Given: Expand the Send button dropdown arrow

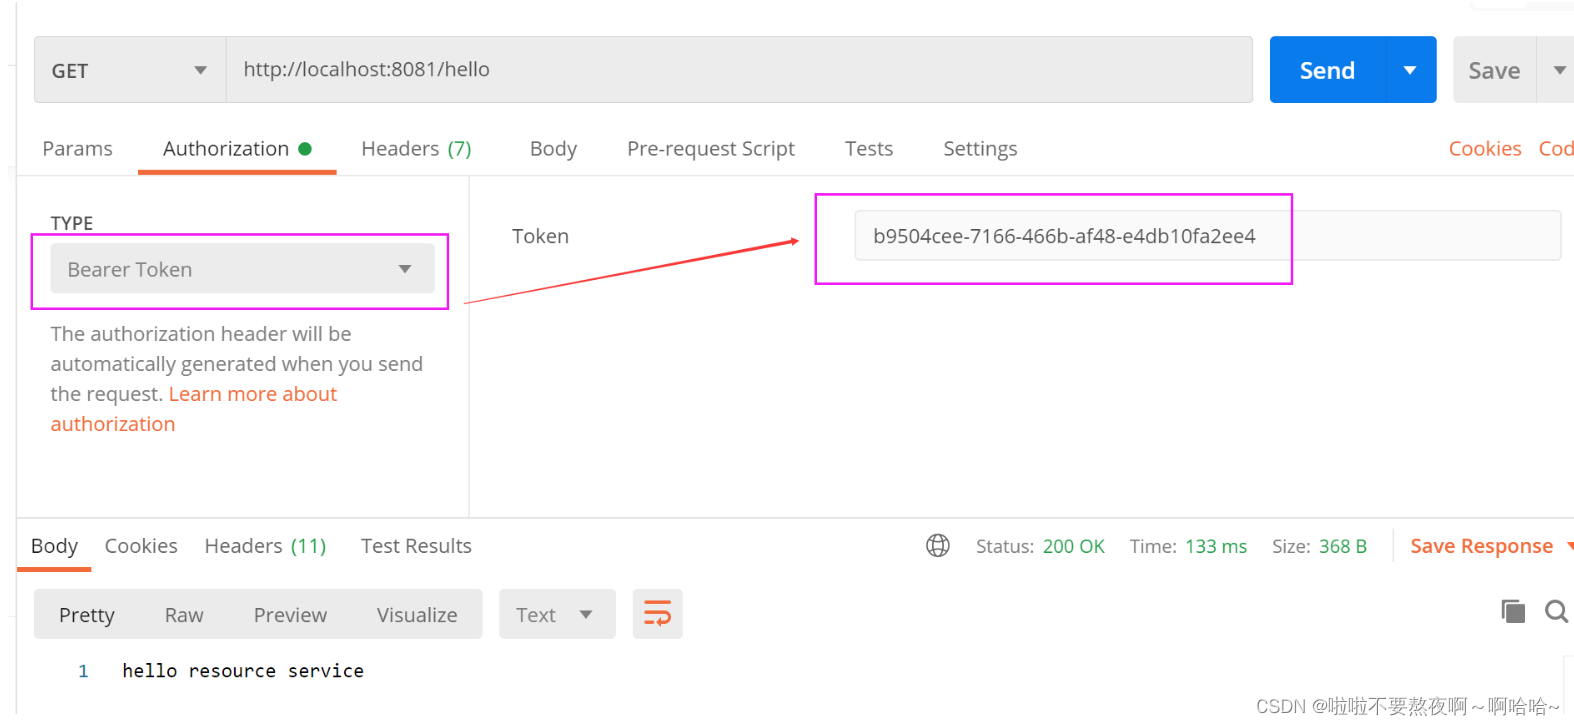Looking at the screenshot, I should 1410,70.
